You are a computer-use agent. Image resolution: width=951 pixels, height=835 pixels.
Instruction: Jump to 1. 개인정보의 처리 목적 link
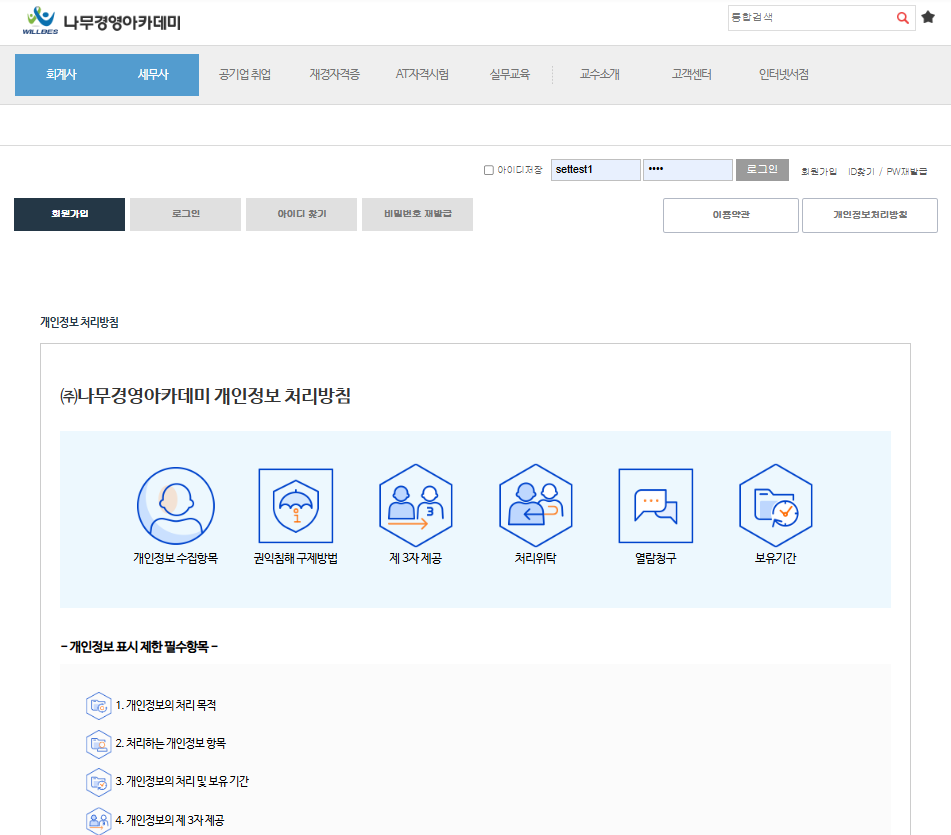tap(165, 705)
